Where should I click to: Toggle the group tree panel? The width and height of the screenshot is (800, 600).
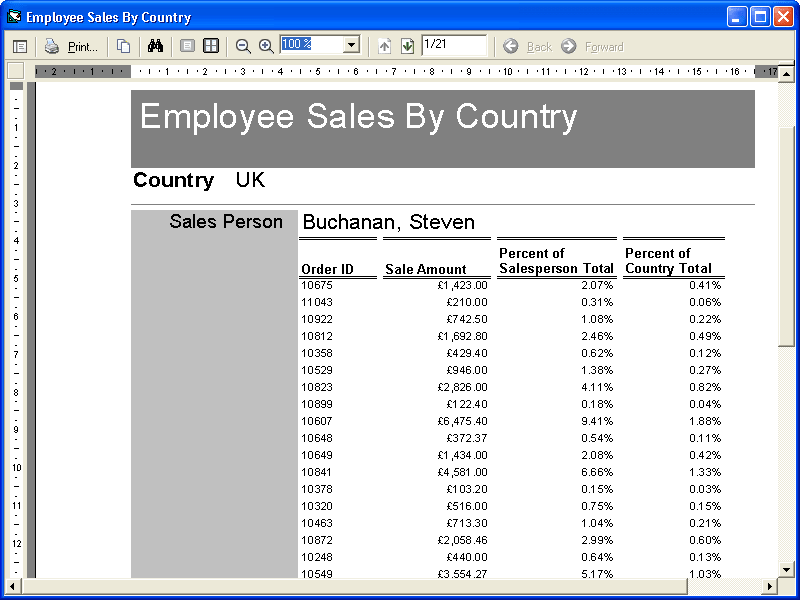coord(20,46)
